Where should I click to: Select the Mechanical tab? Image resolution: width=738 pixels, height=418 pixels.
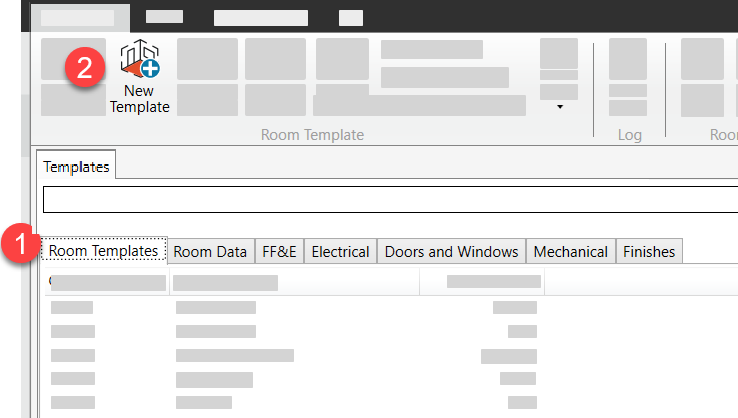coord(571,251)
